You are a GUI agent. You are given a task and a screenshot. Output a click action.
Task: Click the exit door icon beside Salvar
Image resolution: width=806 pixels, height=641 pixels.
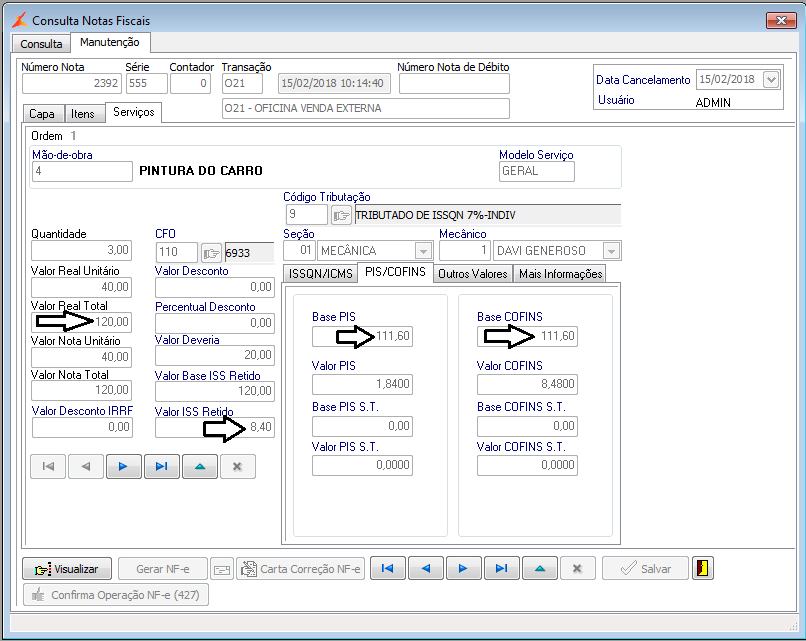click(704, 568)
